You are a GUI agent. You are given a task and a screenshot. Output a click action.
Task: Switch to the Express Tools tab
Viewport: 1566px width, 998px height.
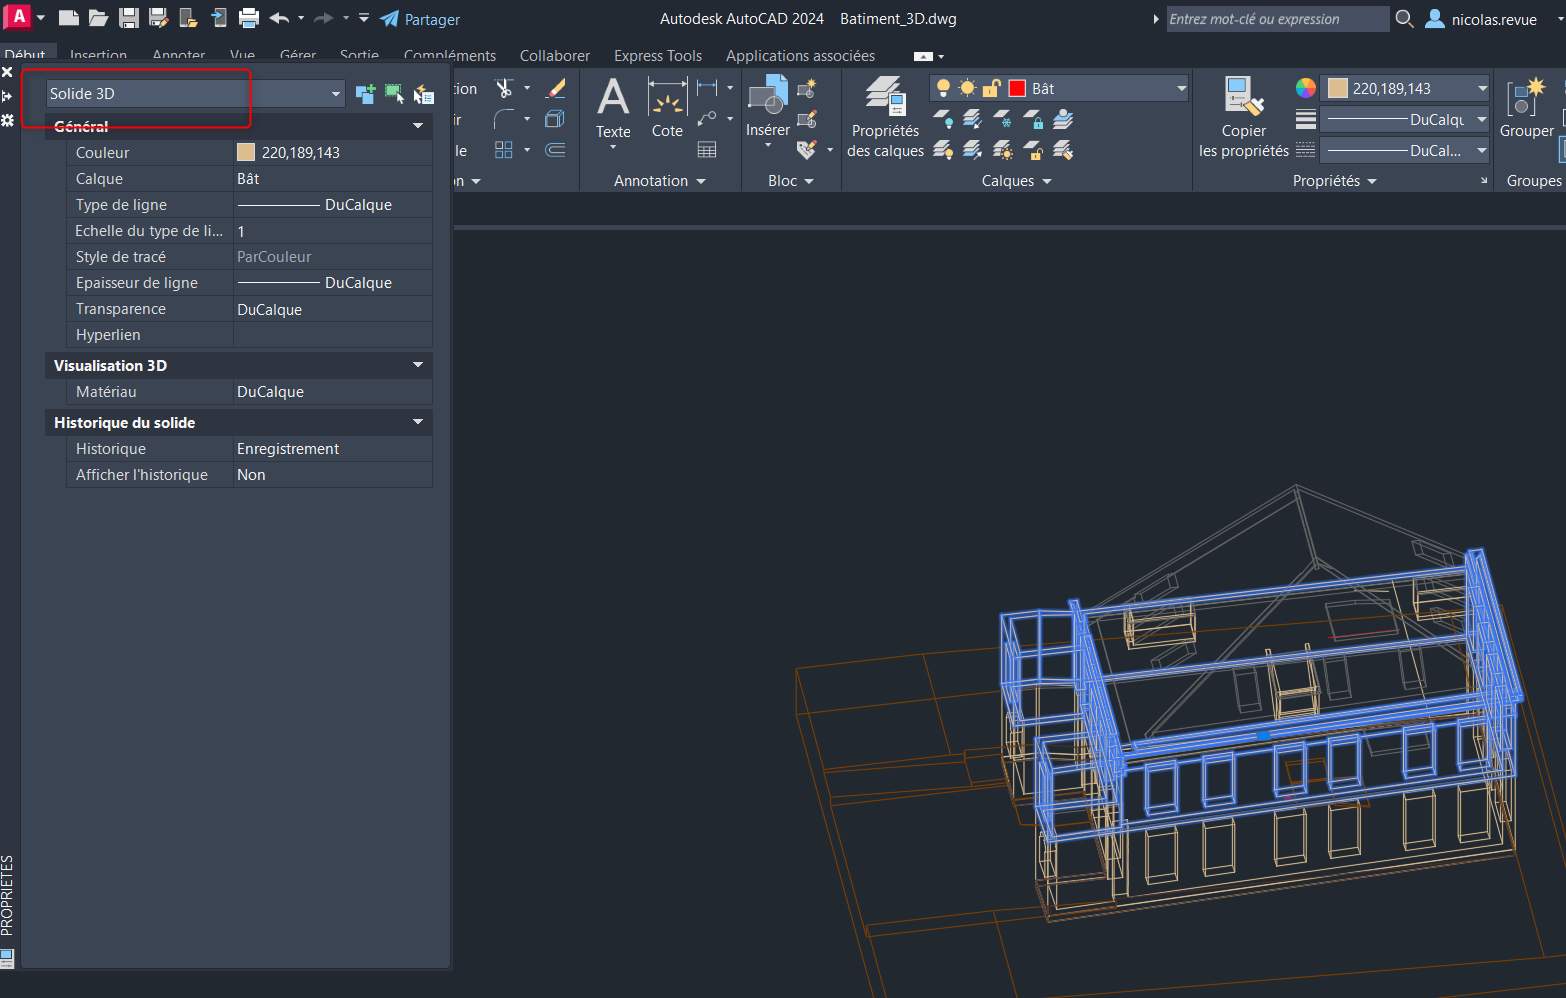pos(657,56)
